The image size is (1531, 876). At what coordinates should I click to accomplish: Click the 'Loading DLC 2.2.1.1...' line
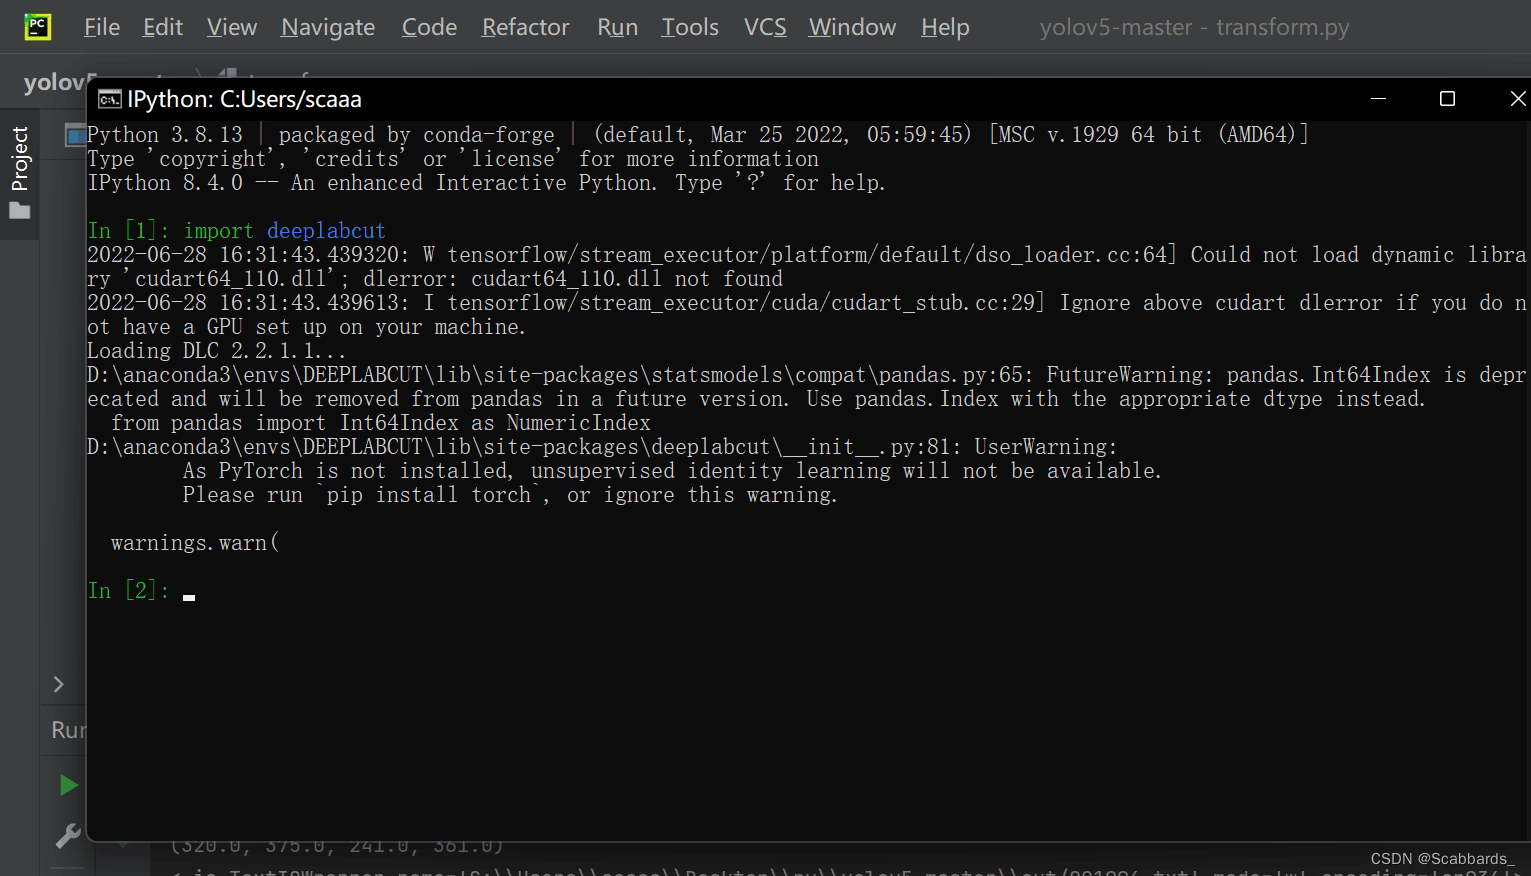pyautogui.click(x=216, y=351)
